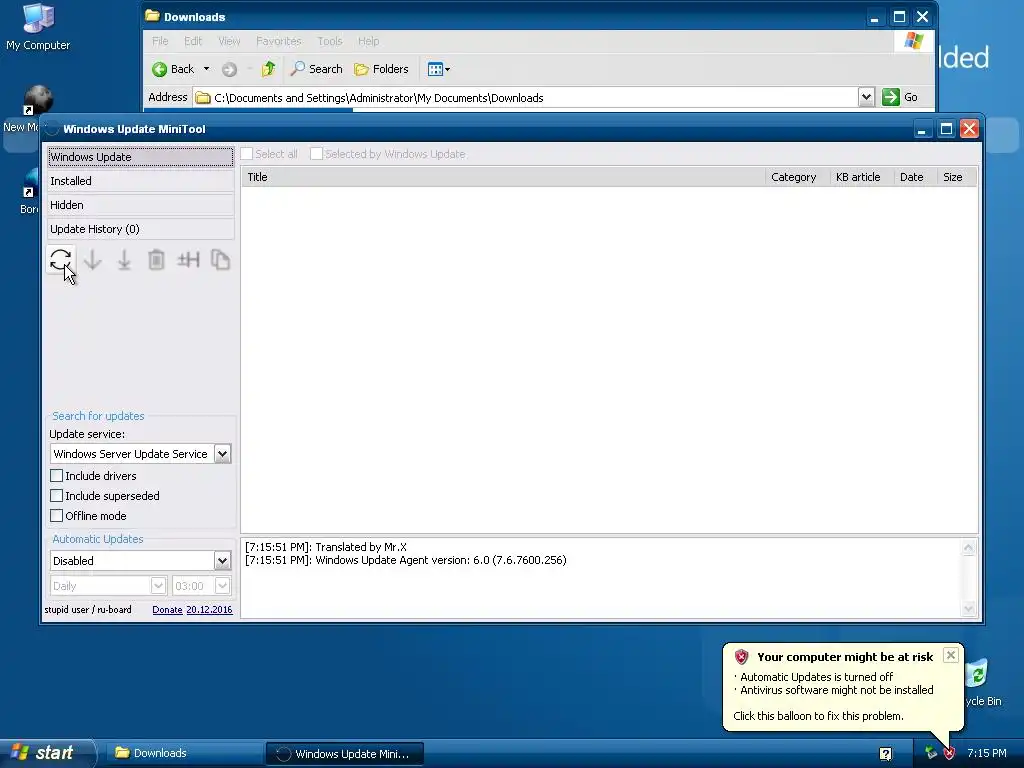Screen dimensions: 1024x768
Task: Sort by KB article column header
Action: pyautogui.click(x=861, y=177)
